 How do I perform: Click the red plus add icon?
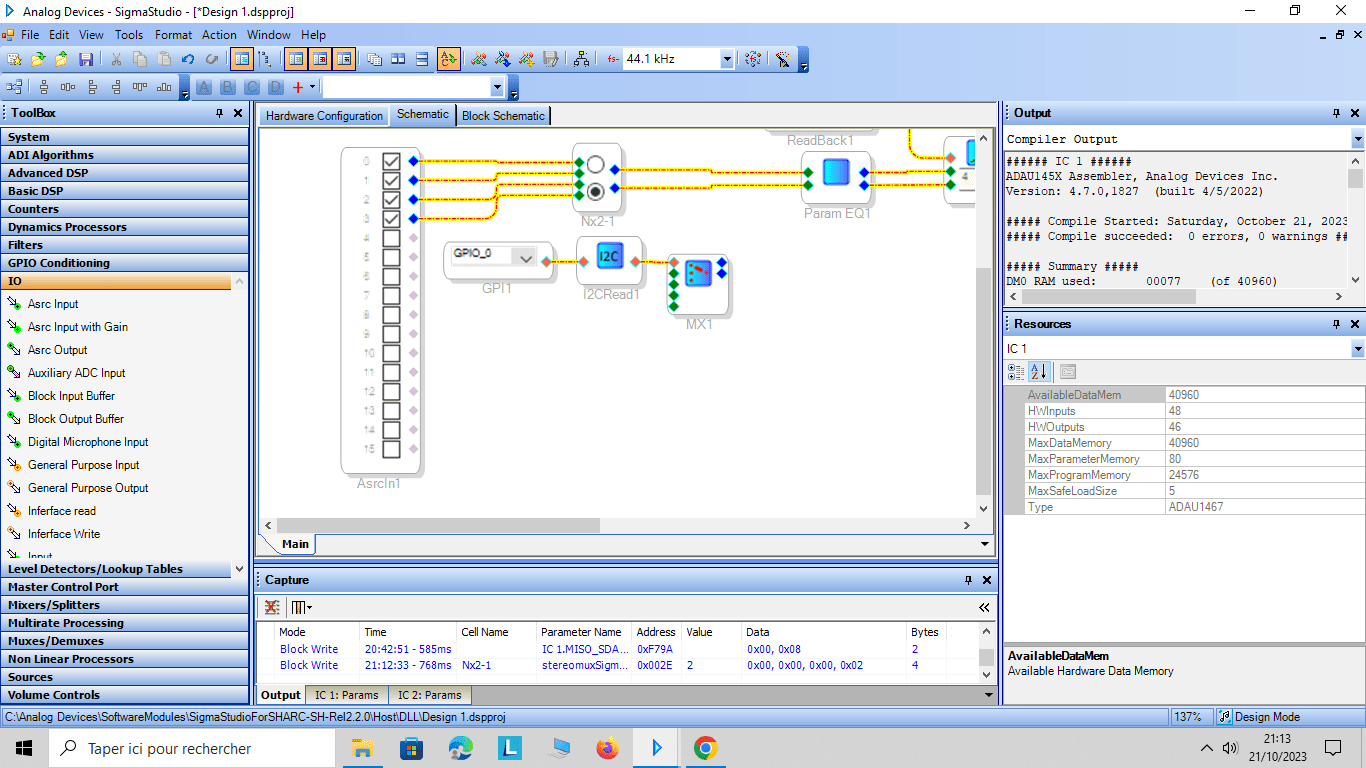point(298,87)
